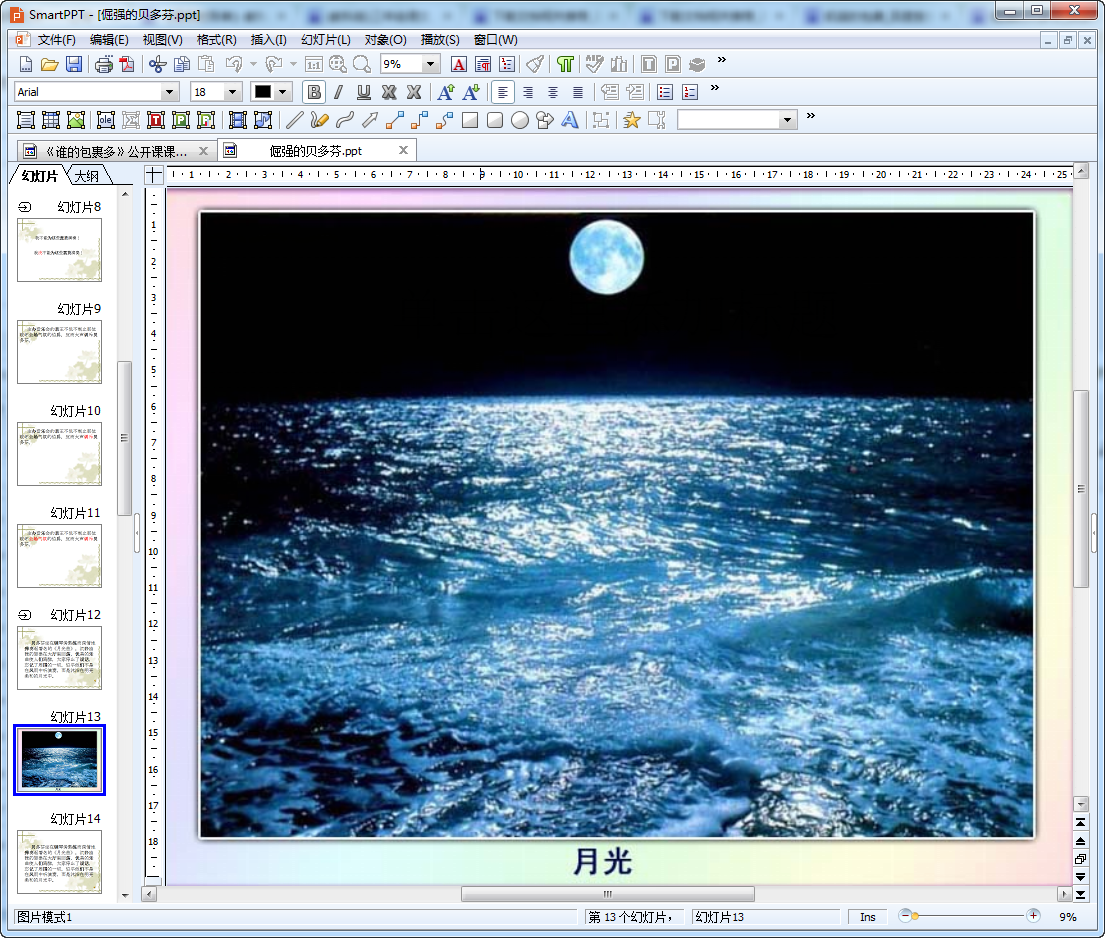
Task: Insert a table frame
Action: point(51,120)
